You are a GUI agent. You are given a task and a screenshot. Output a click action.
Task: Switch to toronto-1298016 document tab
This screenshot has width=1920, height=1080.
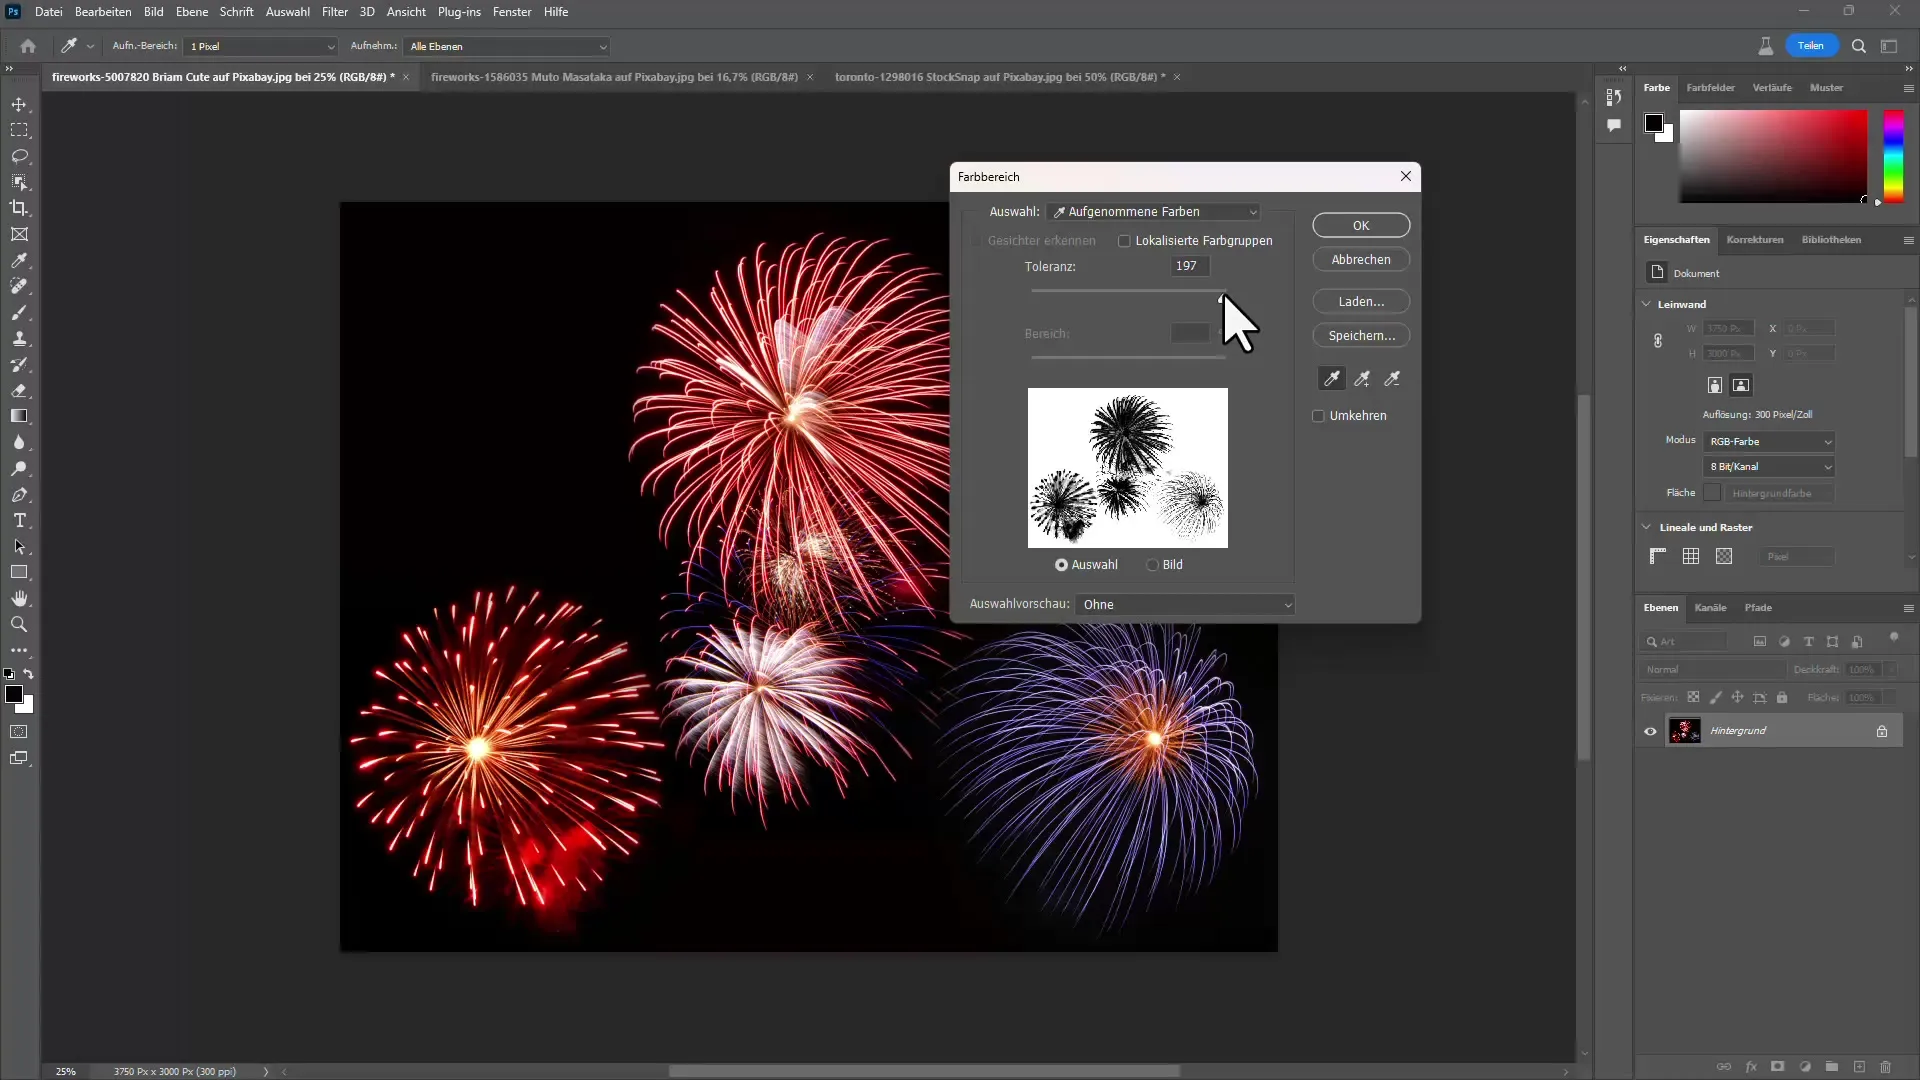[1000, 77]
